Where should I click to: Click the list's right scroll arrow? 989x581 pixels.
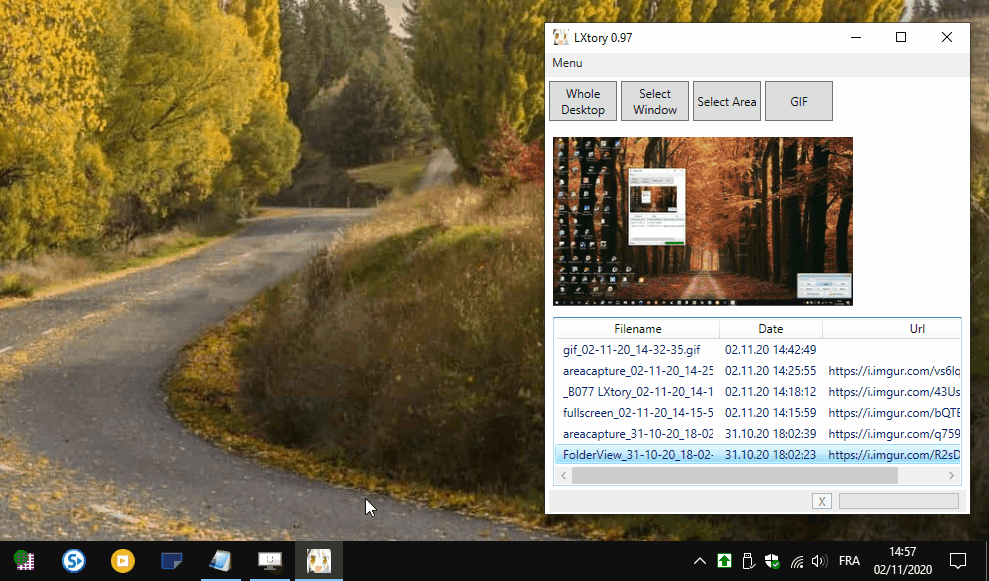click(x=952, y=476)
